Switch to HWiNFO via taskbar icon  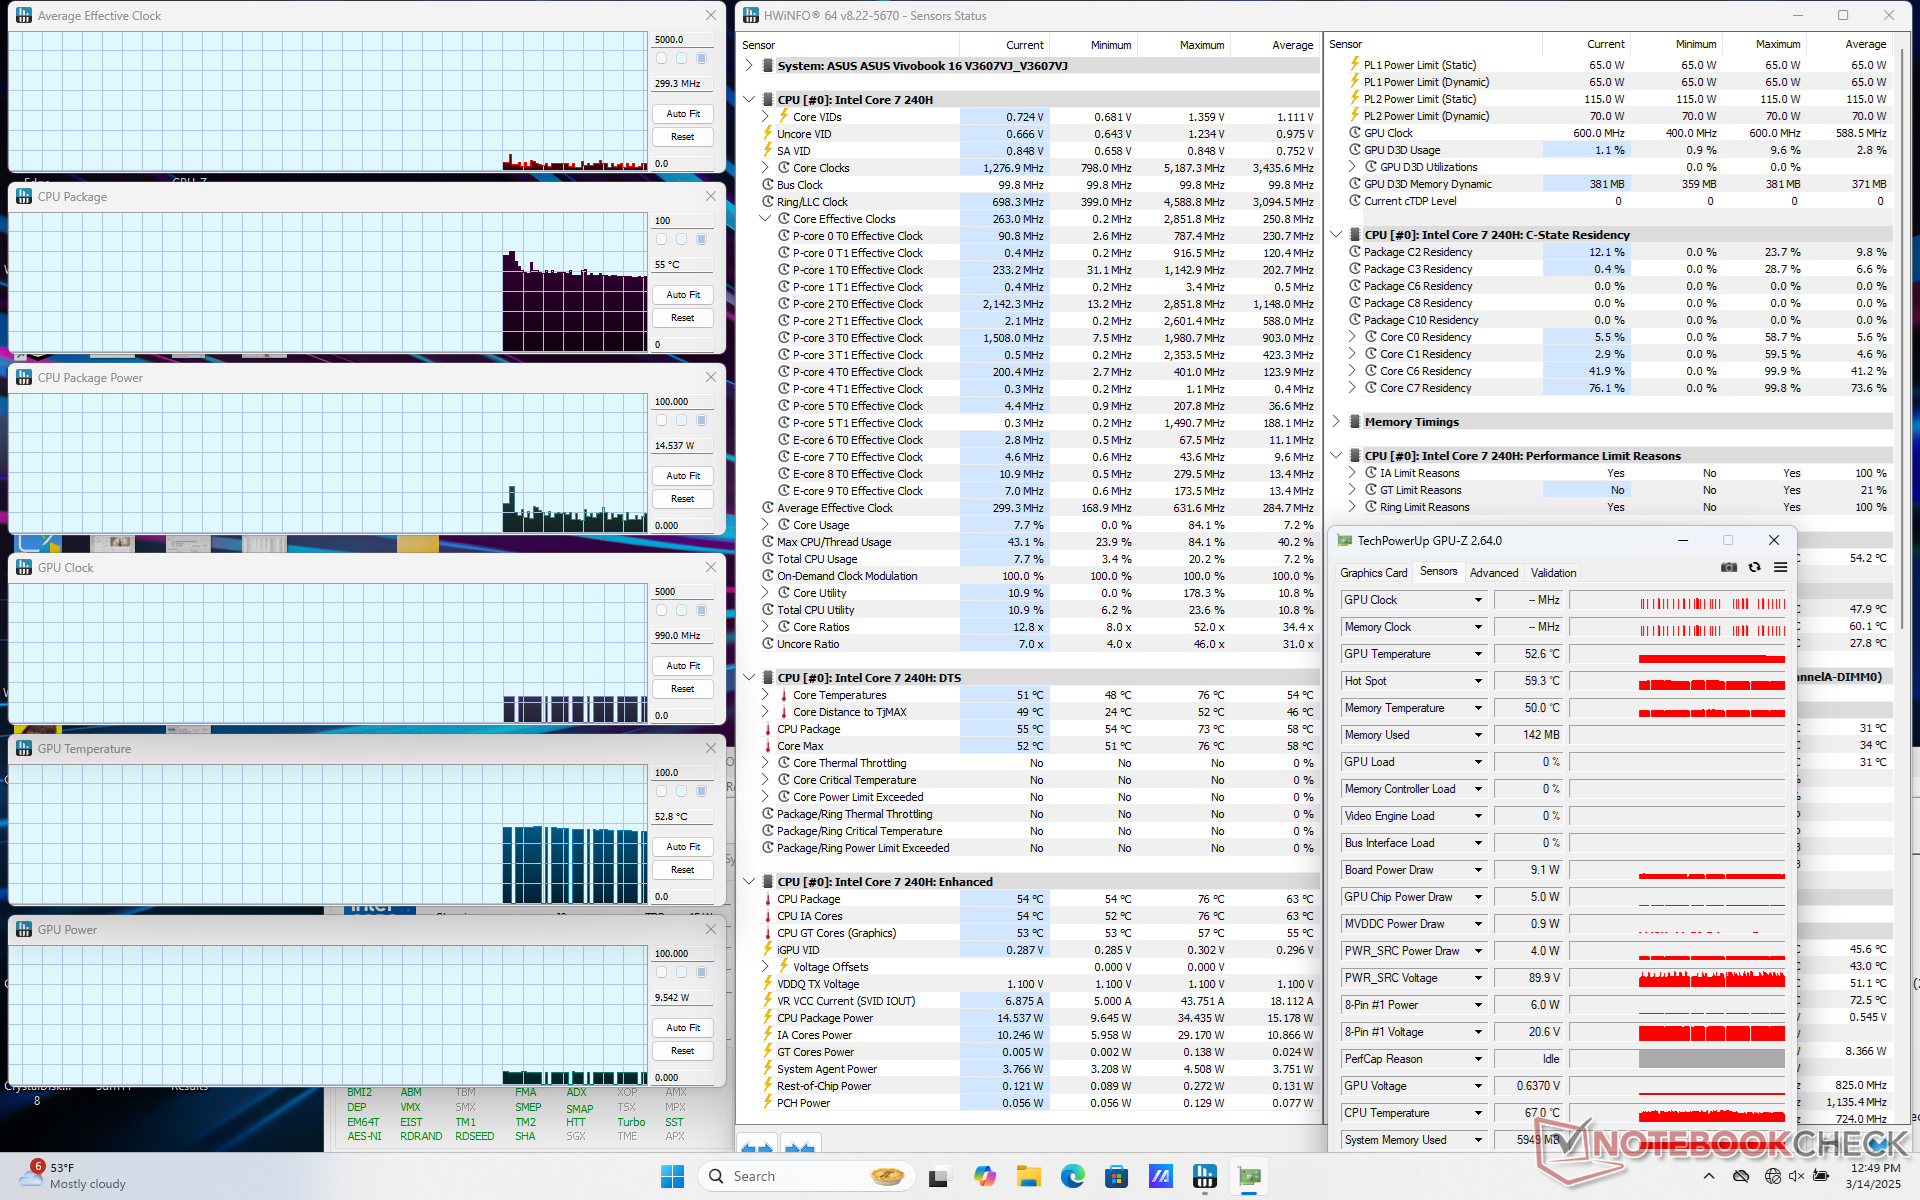[x=1205, y=1176]
